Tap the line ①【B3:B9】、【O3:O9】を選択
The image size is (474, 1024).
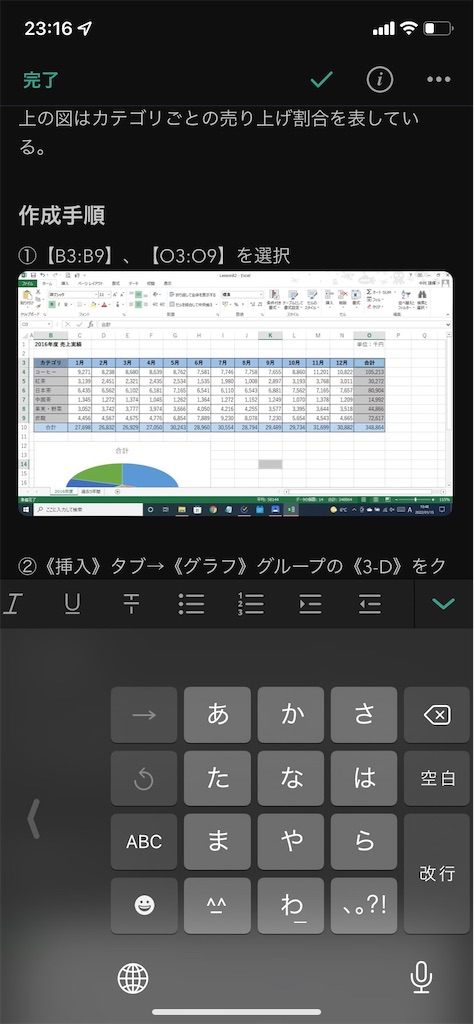154,255
